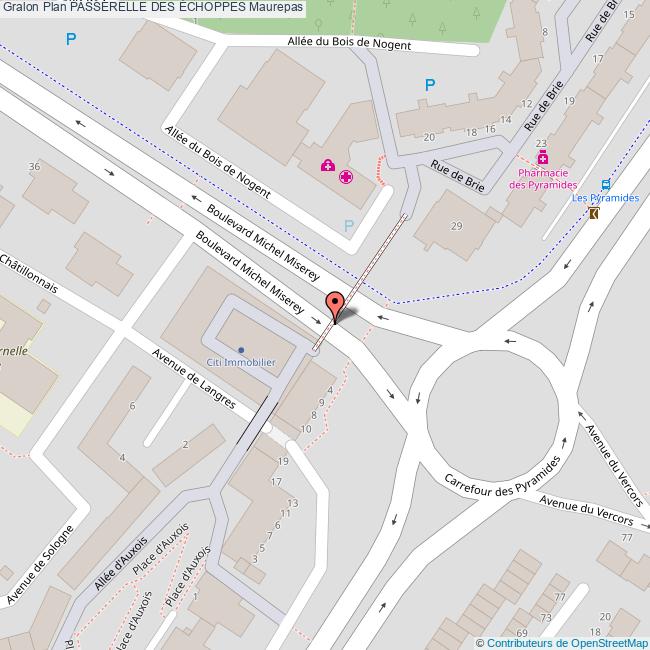Select the Les Pyramides stop label
The width and height of the screenshot is (650, 650).
pos(605,198)
